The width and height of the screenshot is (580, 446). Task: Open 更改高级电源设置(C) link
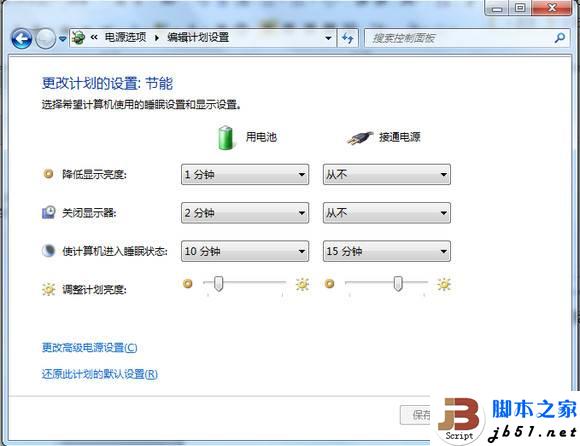[x=89, y=348]
